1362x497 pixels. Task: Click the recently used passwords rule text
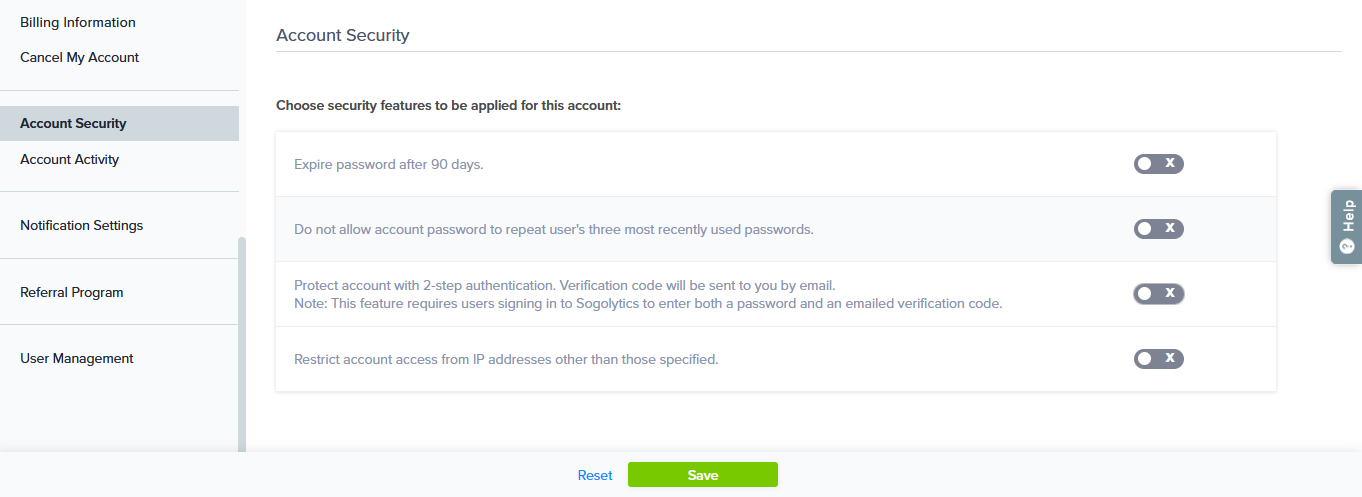click(554, 229)
